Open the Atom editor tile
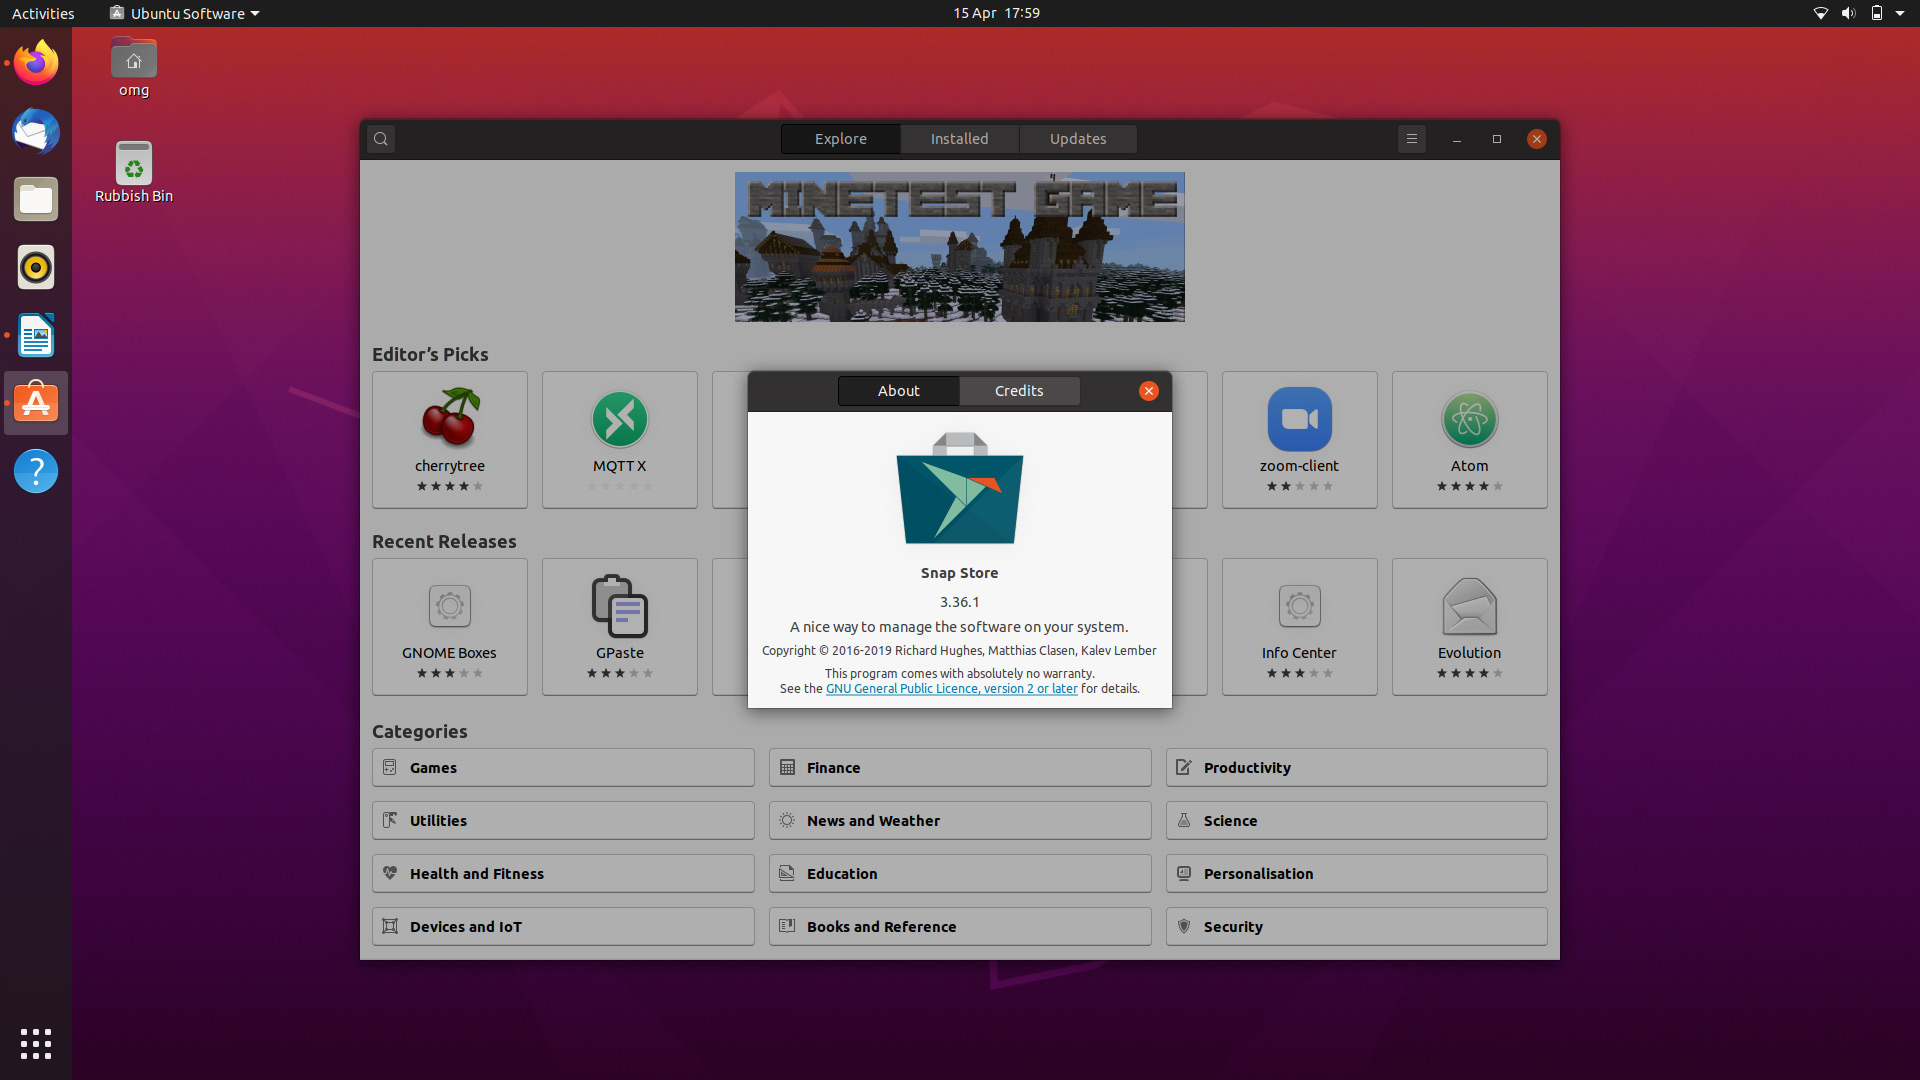1920x1080 pixels. pos(1469,440)
